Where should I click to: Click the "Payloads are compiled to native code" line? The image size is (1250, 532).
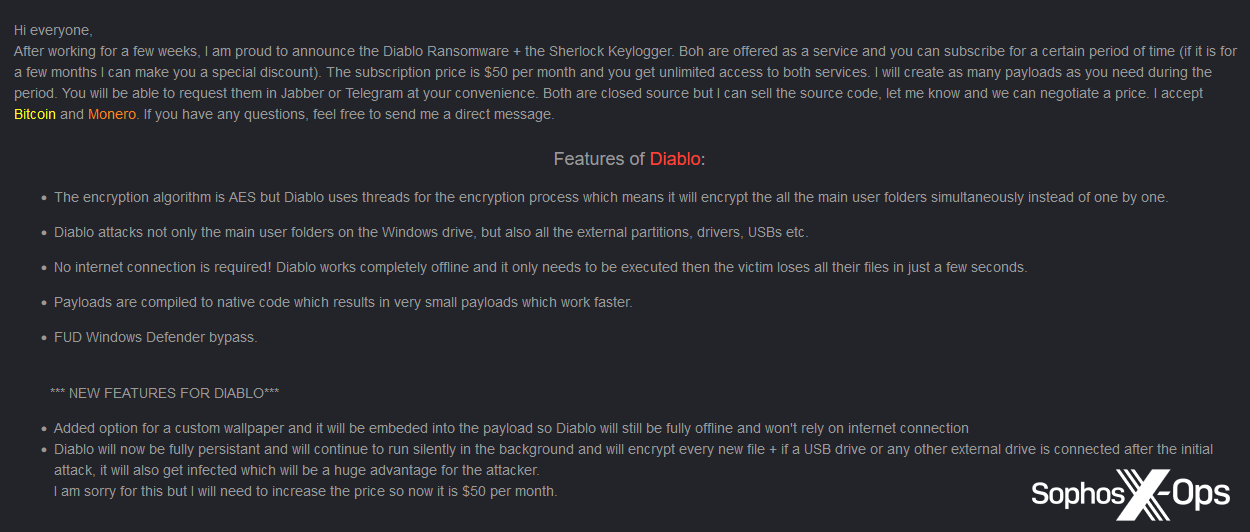343,302
